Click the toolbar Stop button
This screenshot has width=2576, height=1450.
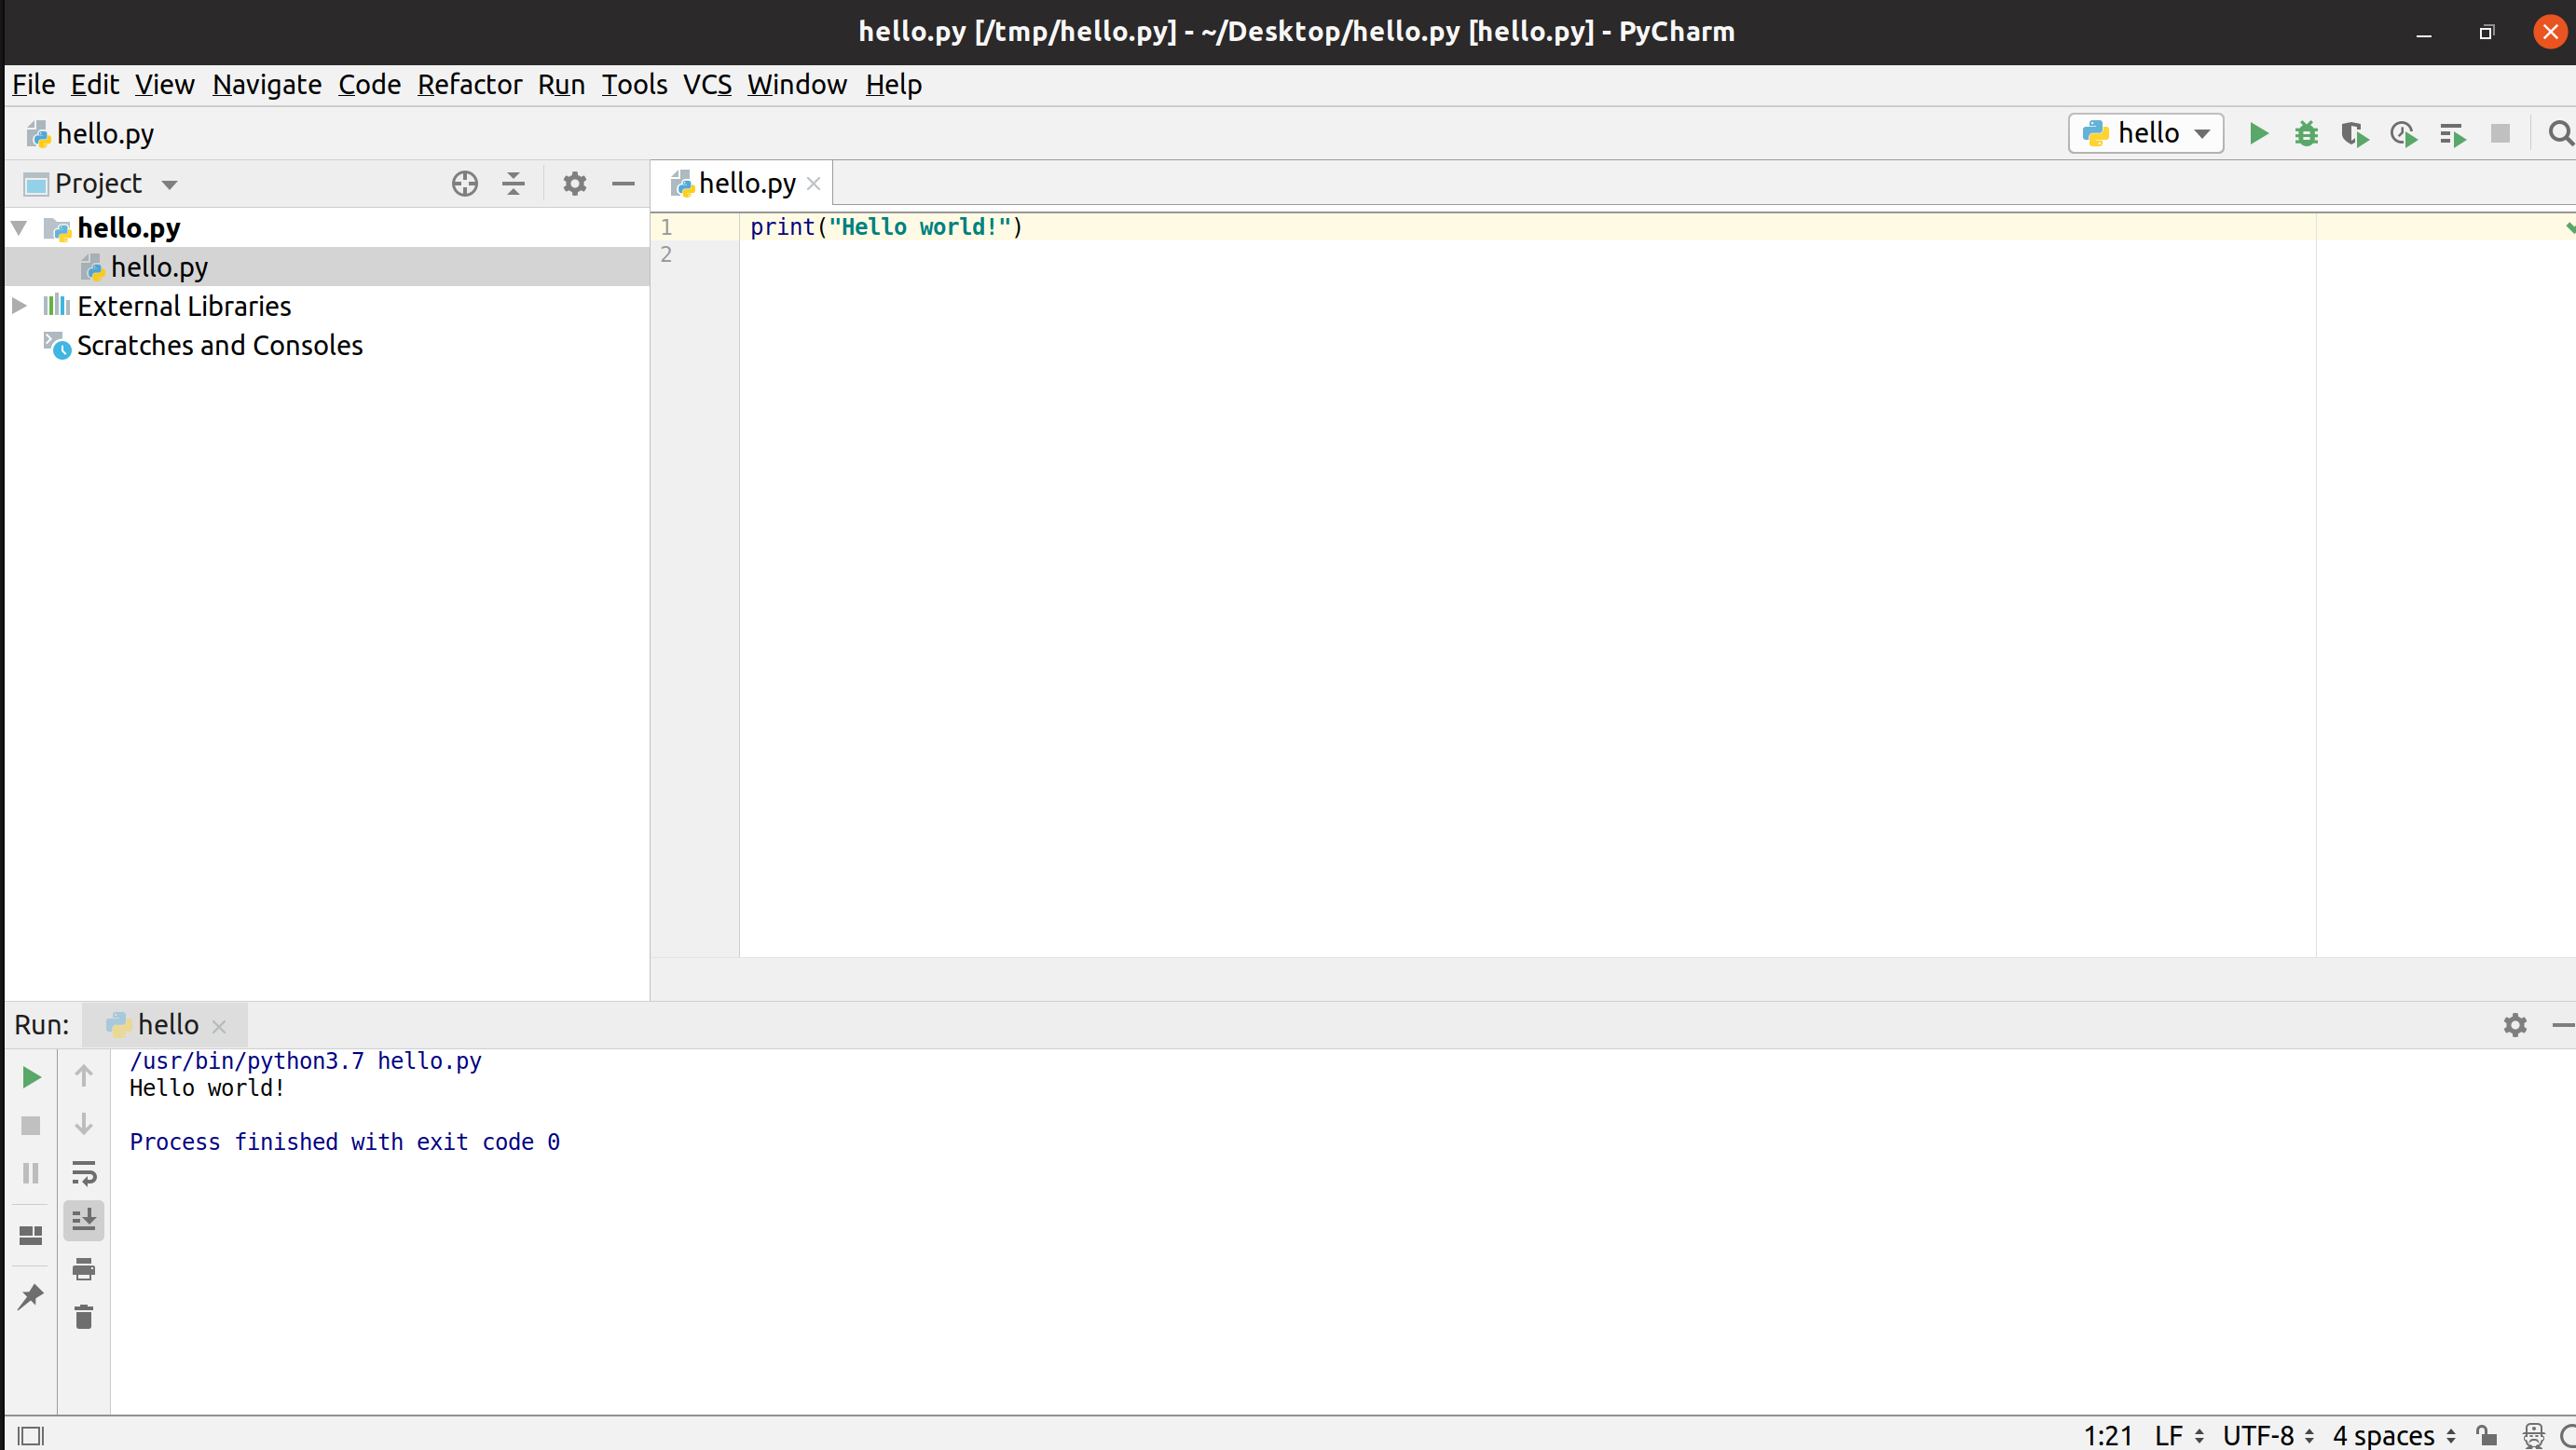[2500, 133]
